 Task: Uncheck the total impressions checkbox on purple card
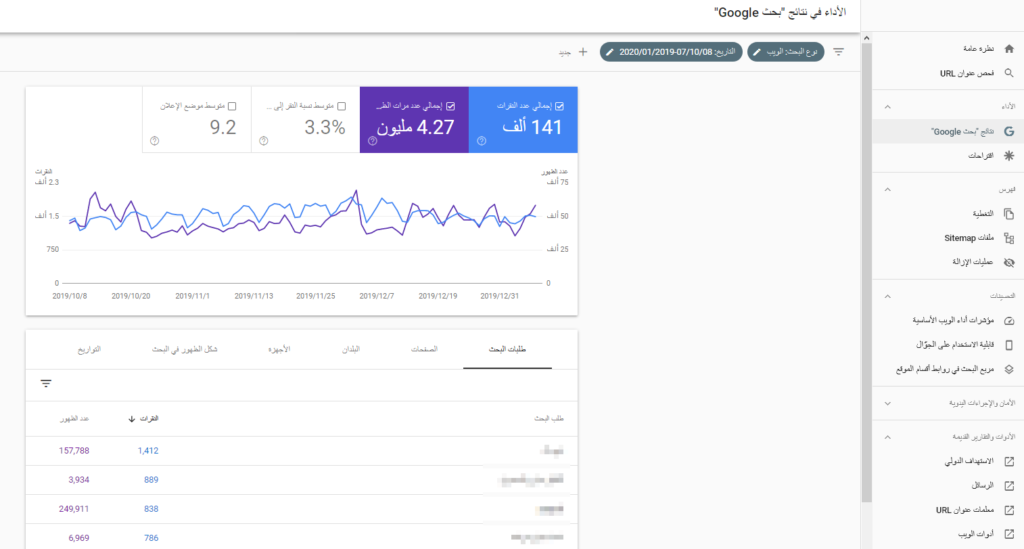[451, 106]
